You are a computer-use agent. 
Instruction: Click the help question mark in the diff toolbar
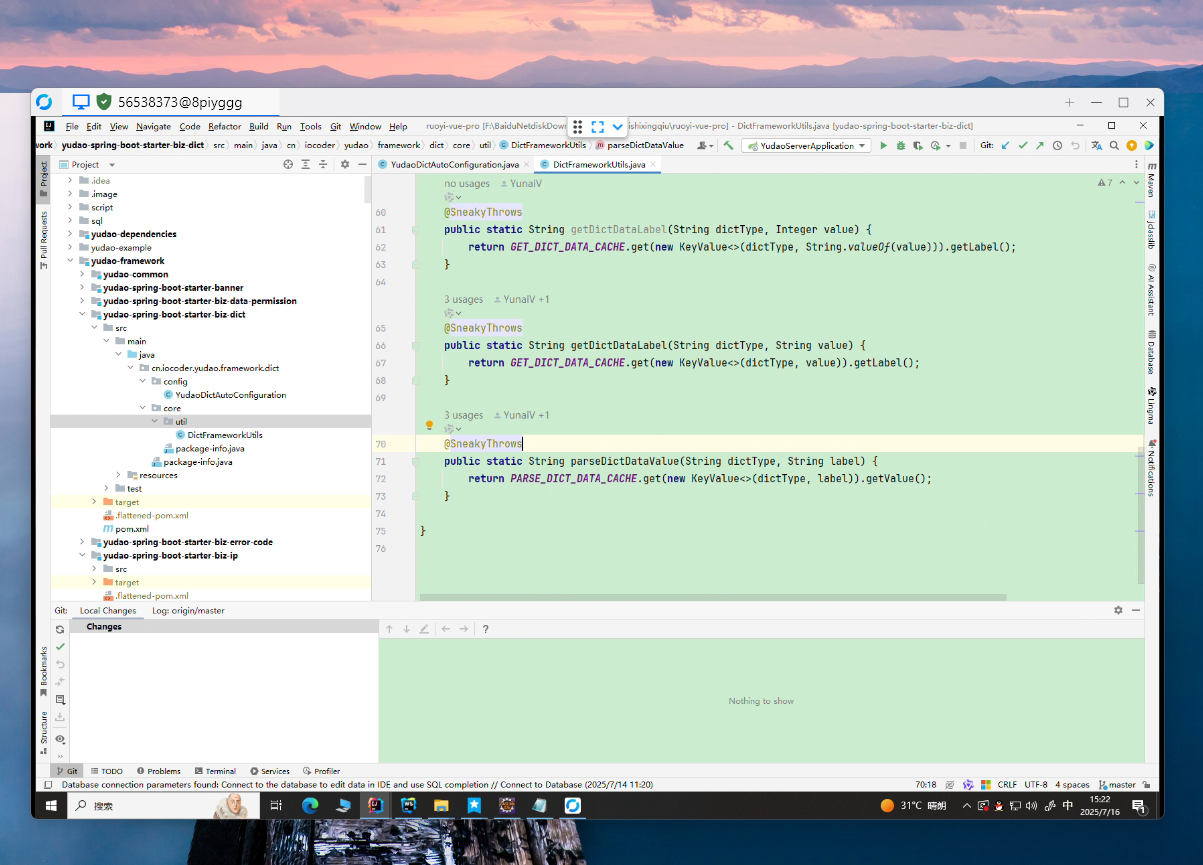(x=485, y=629)
